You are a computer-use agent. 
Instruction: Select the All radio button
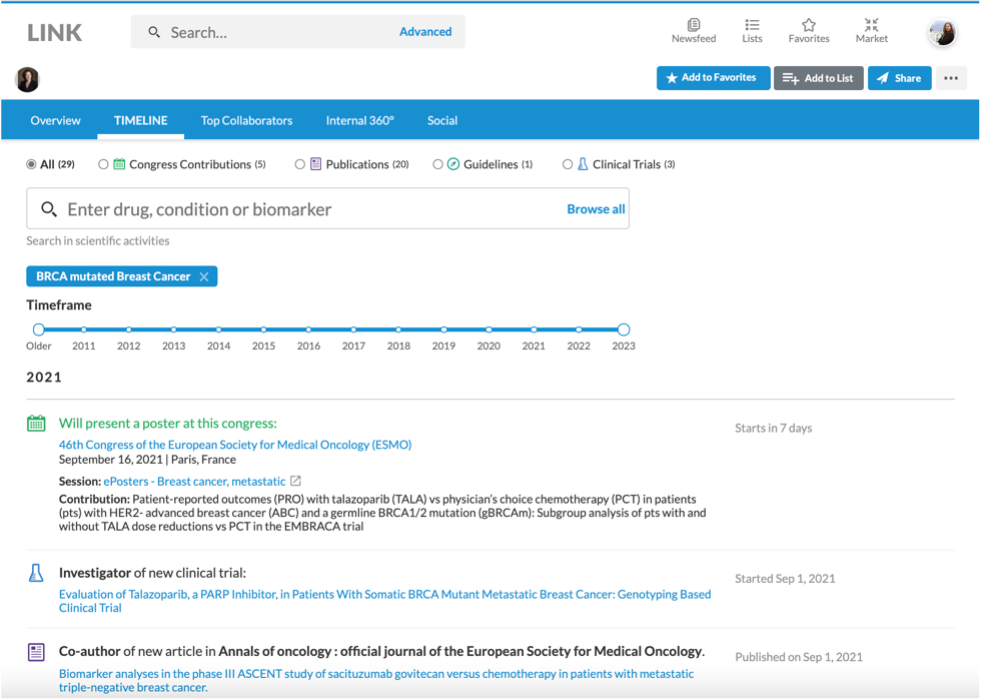click(x=32, y=164)
